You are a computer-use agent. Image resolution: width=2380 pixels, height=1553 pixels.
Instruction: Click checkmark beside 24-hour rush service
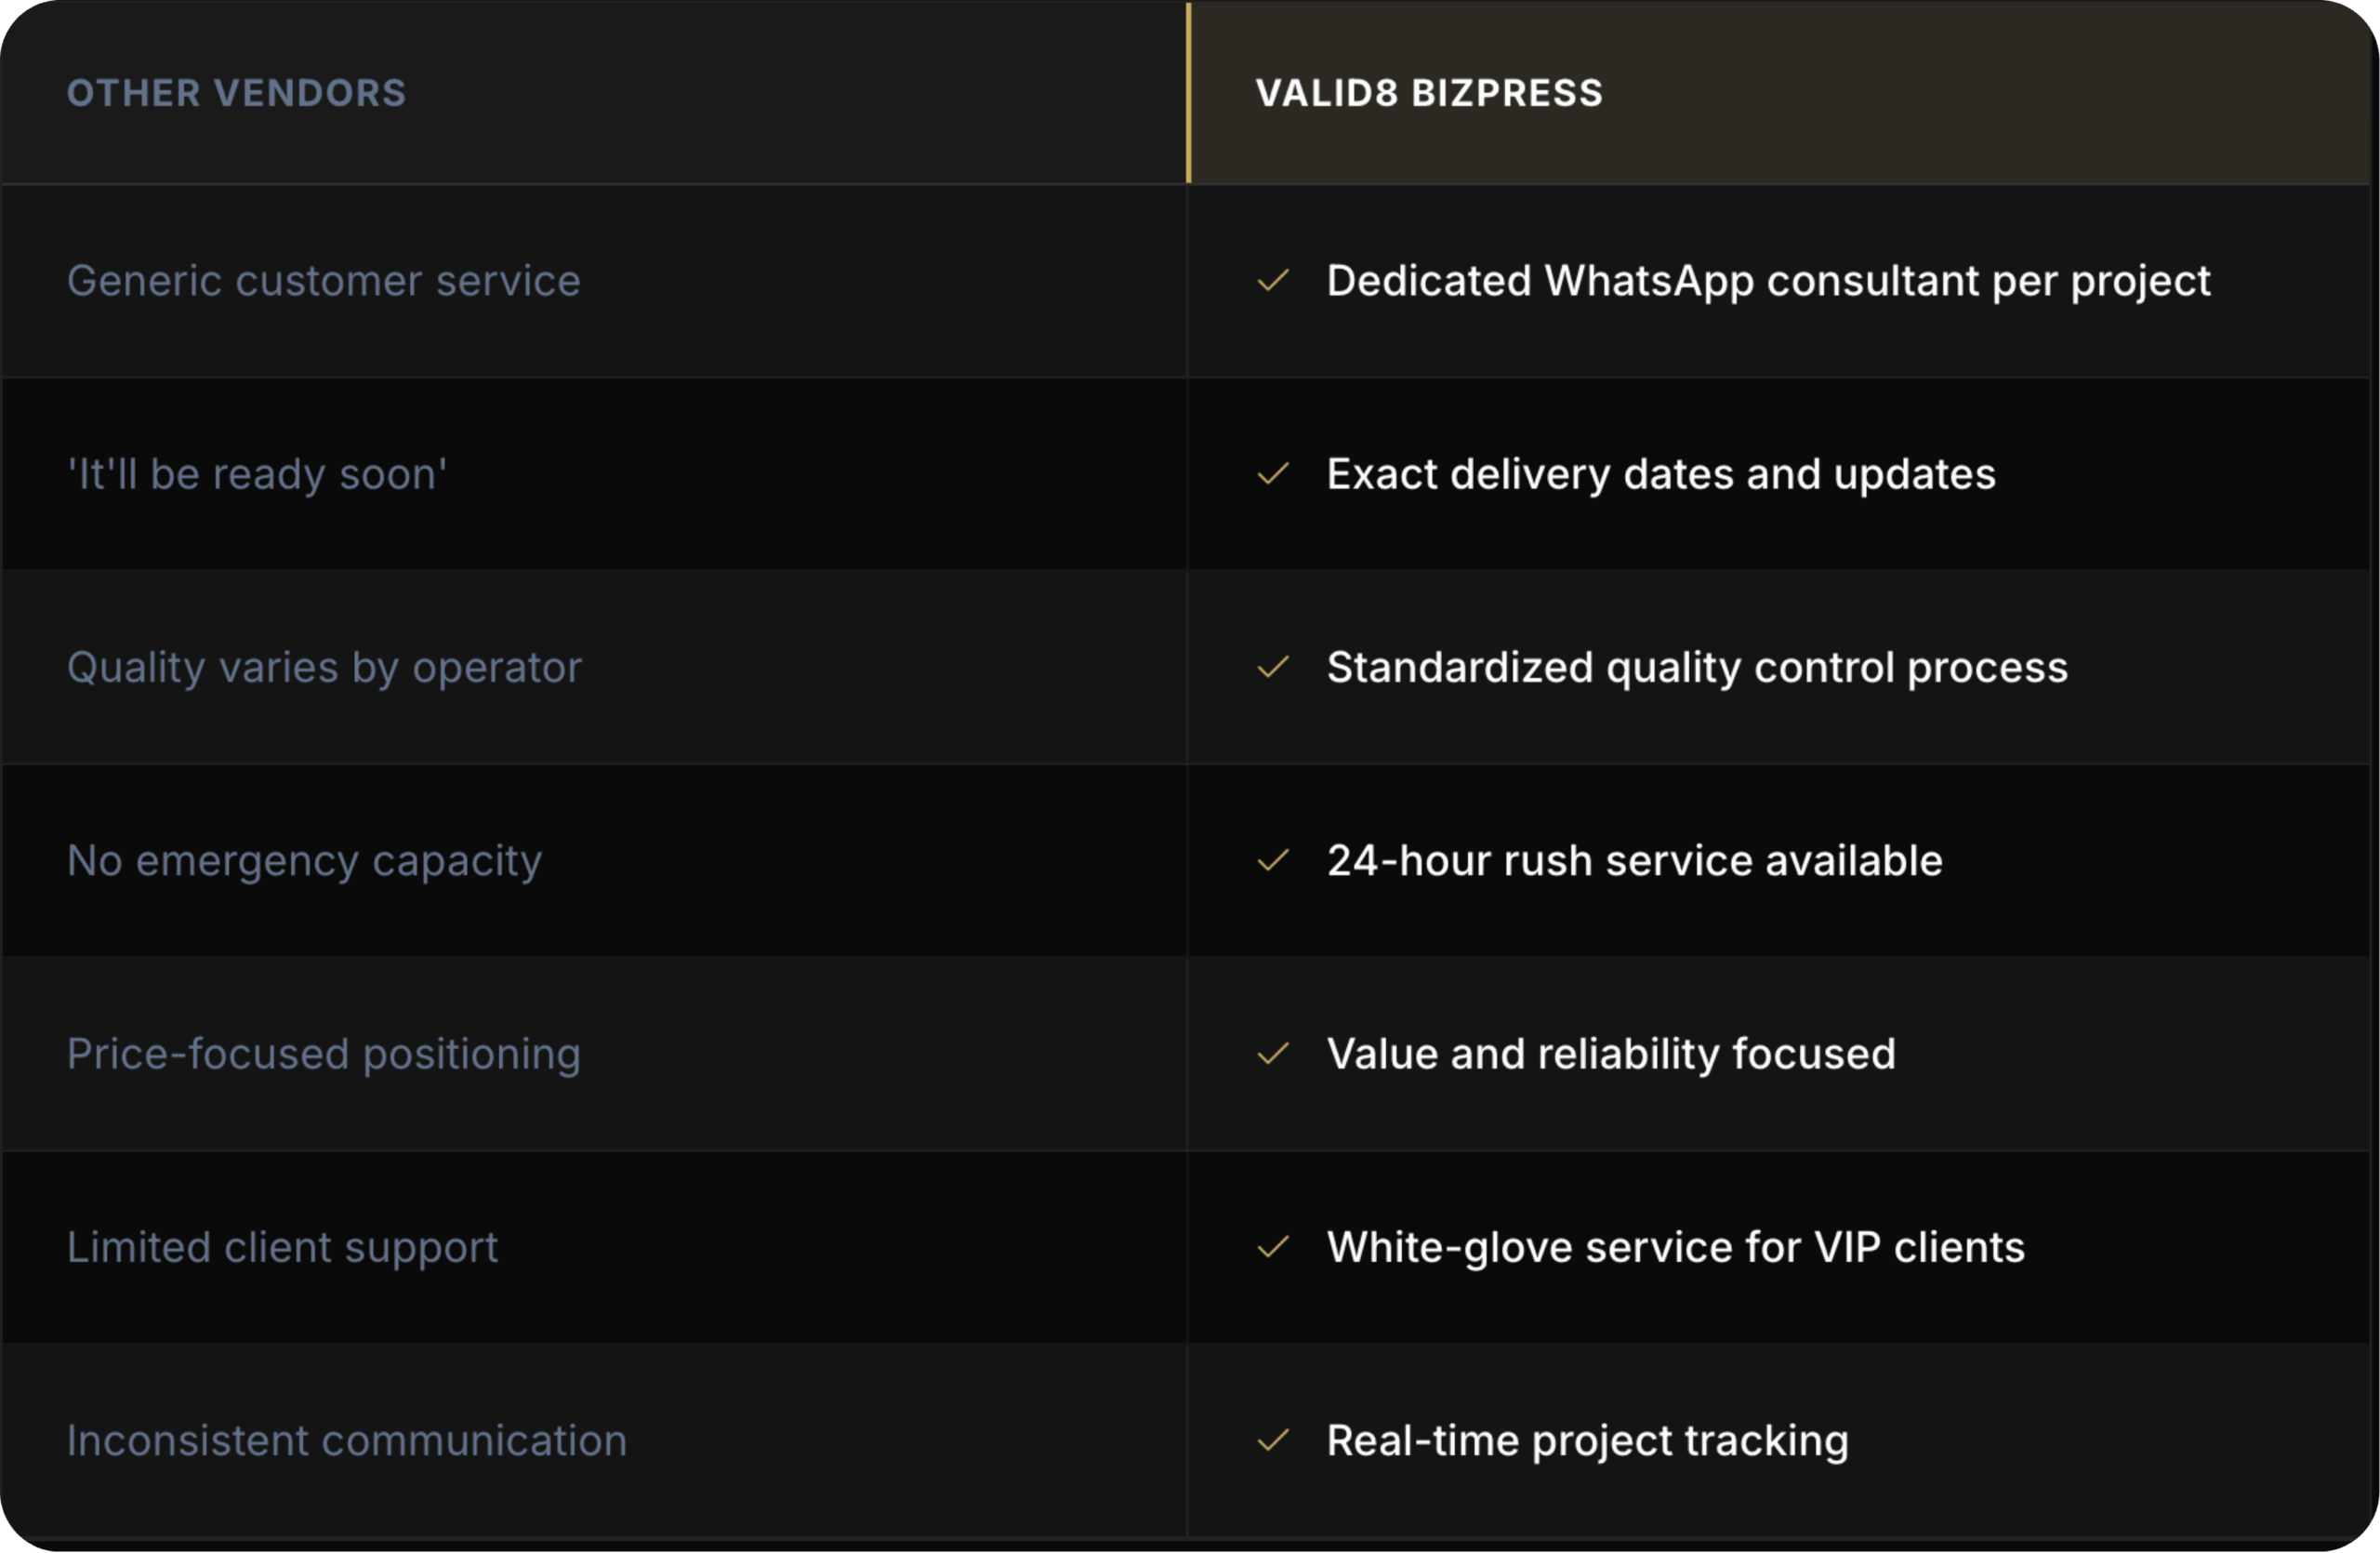coord(1272,861)
